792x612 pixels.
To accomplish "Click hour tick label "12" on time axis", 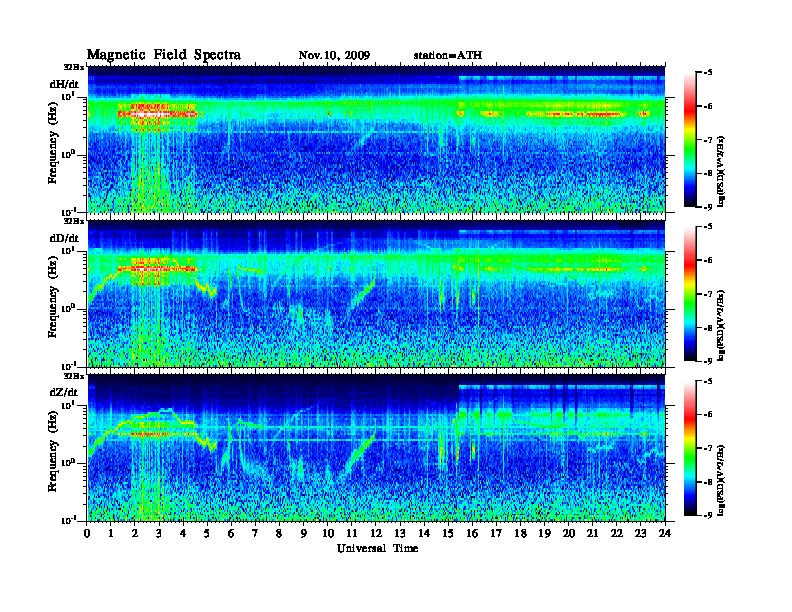I will (x=376, y=533).
